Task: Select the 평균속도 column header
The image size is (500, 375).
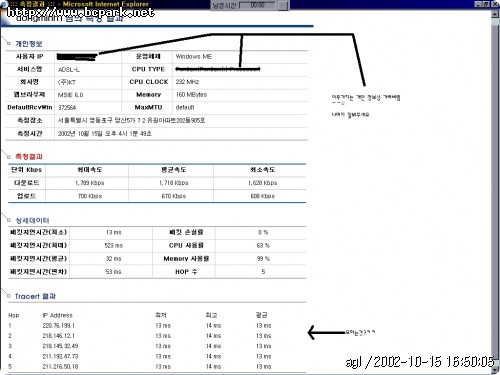Action: pyautogui.click(x=173, y=170)
